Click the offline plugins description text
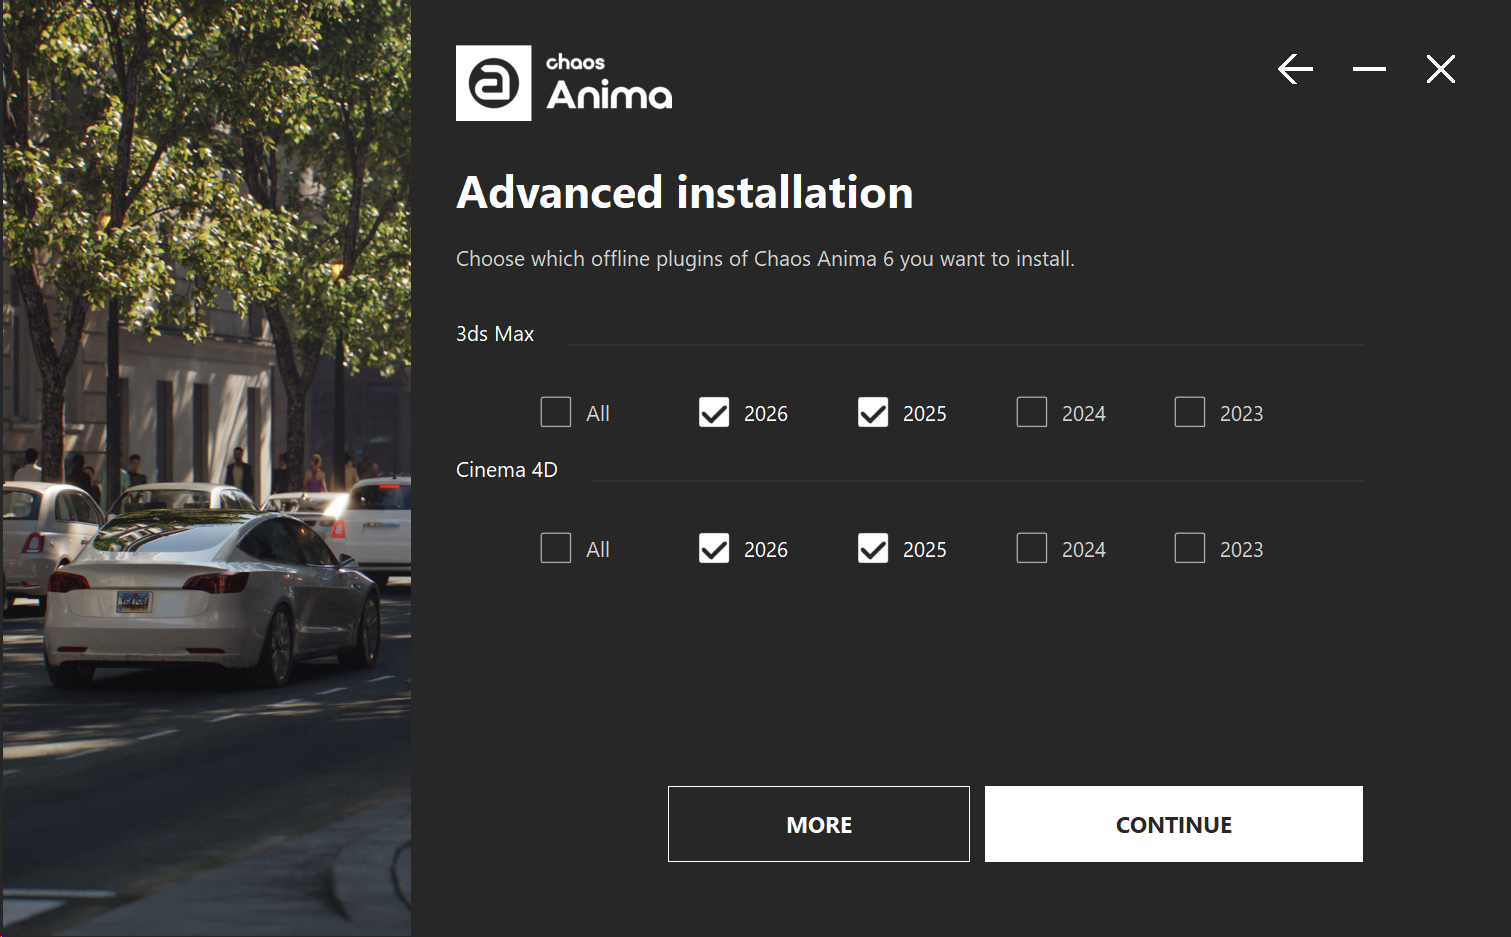The height and width of the screenshot is (937, 1511). click(765, 258)
